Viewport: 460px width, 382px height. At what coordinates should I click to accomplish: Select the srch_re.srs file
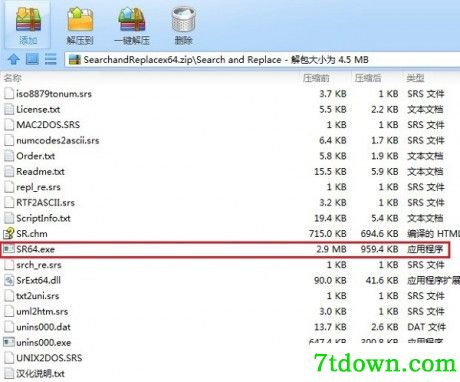point(39,265)
